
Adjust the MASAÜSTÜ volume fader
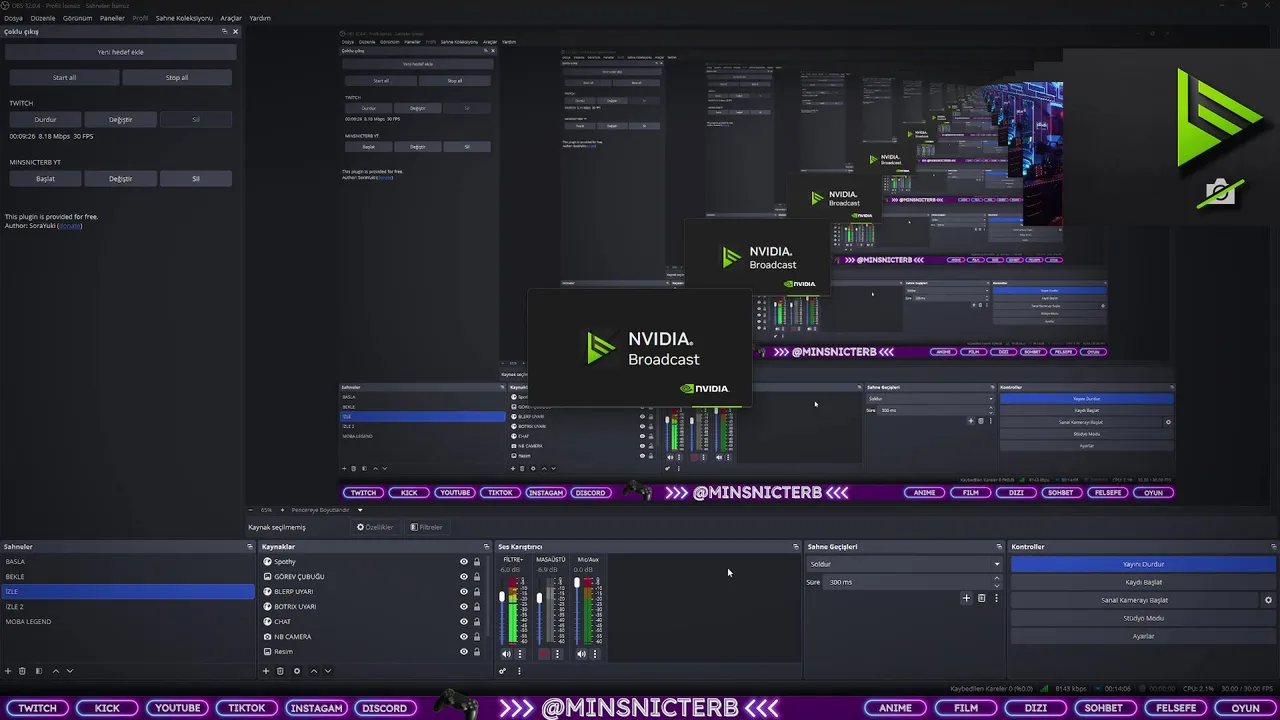(539, 598)
